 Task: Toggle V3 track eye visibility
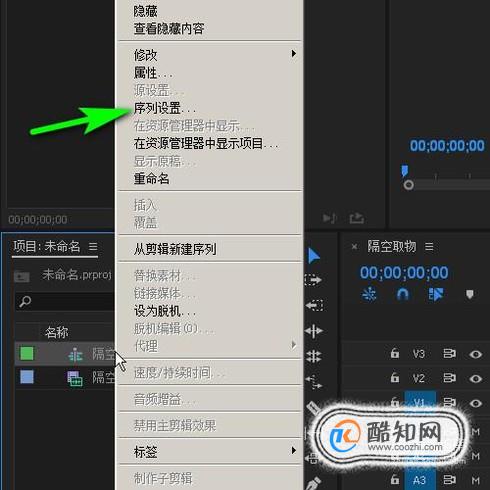[x=475, y=354]
